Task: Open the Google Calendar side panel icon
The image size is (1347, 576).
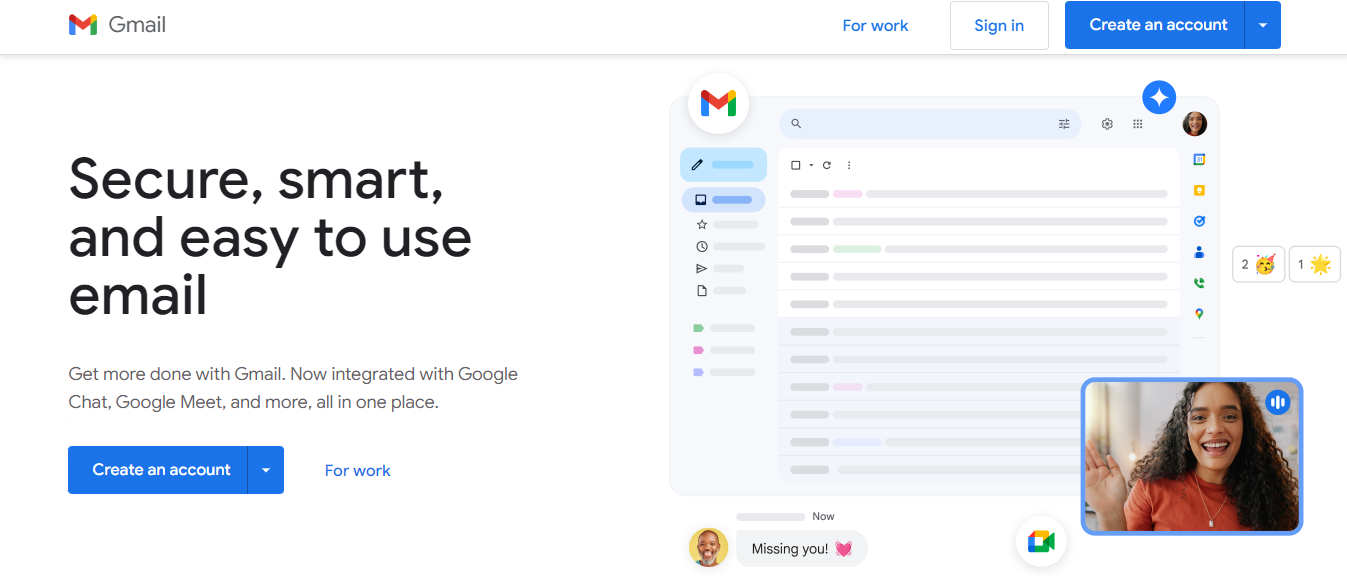Action: point(1199,159)
